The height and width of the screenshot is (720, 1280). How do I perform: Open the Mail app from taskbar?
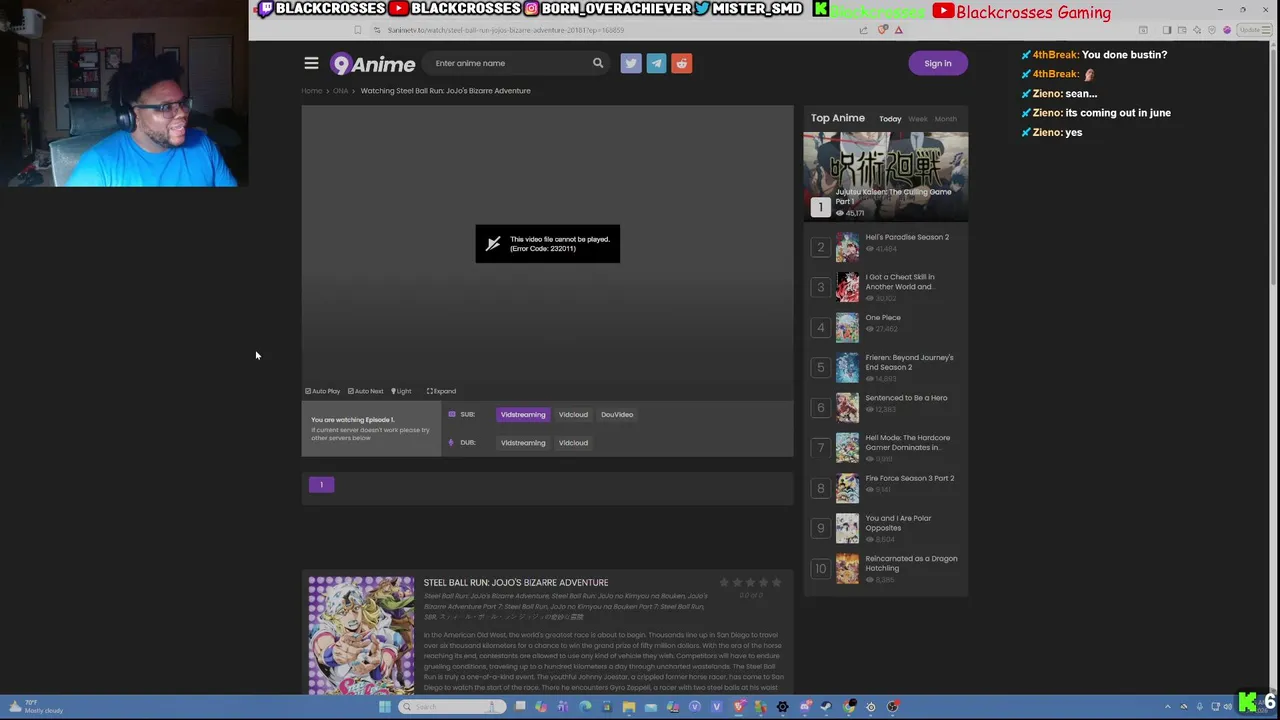coord(651,707)
